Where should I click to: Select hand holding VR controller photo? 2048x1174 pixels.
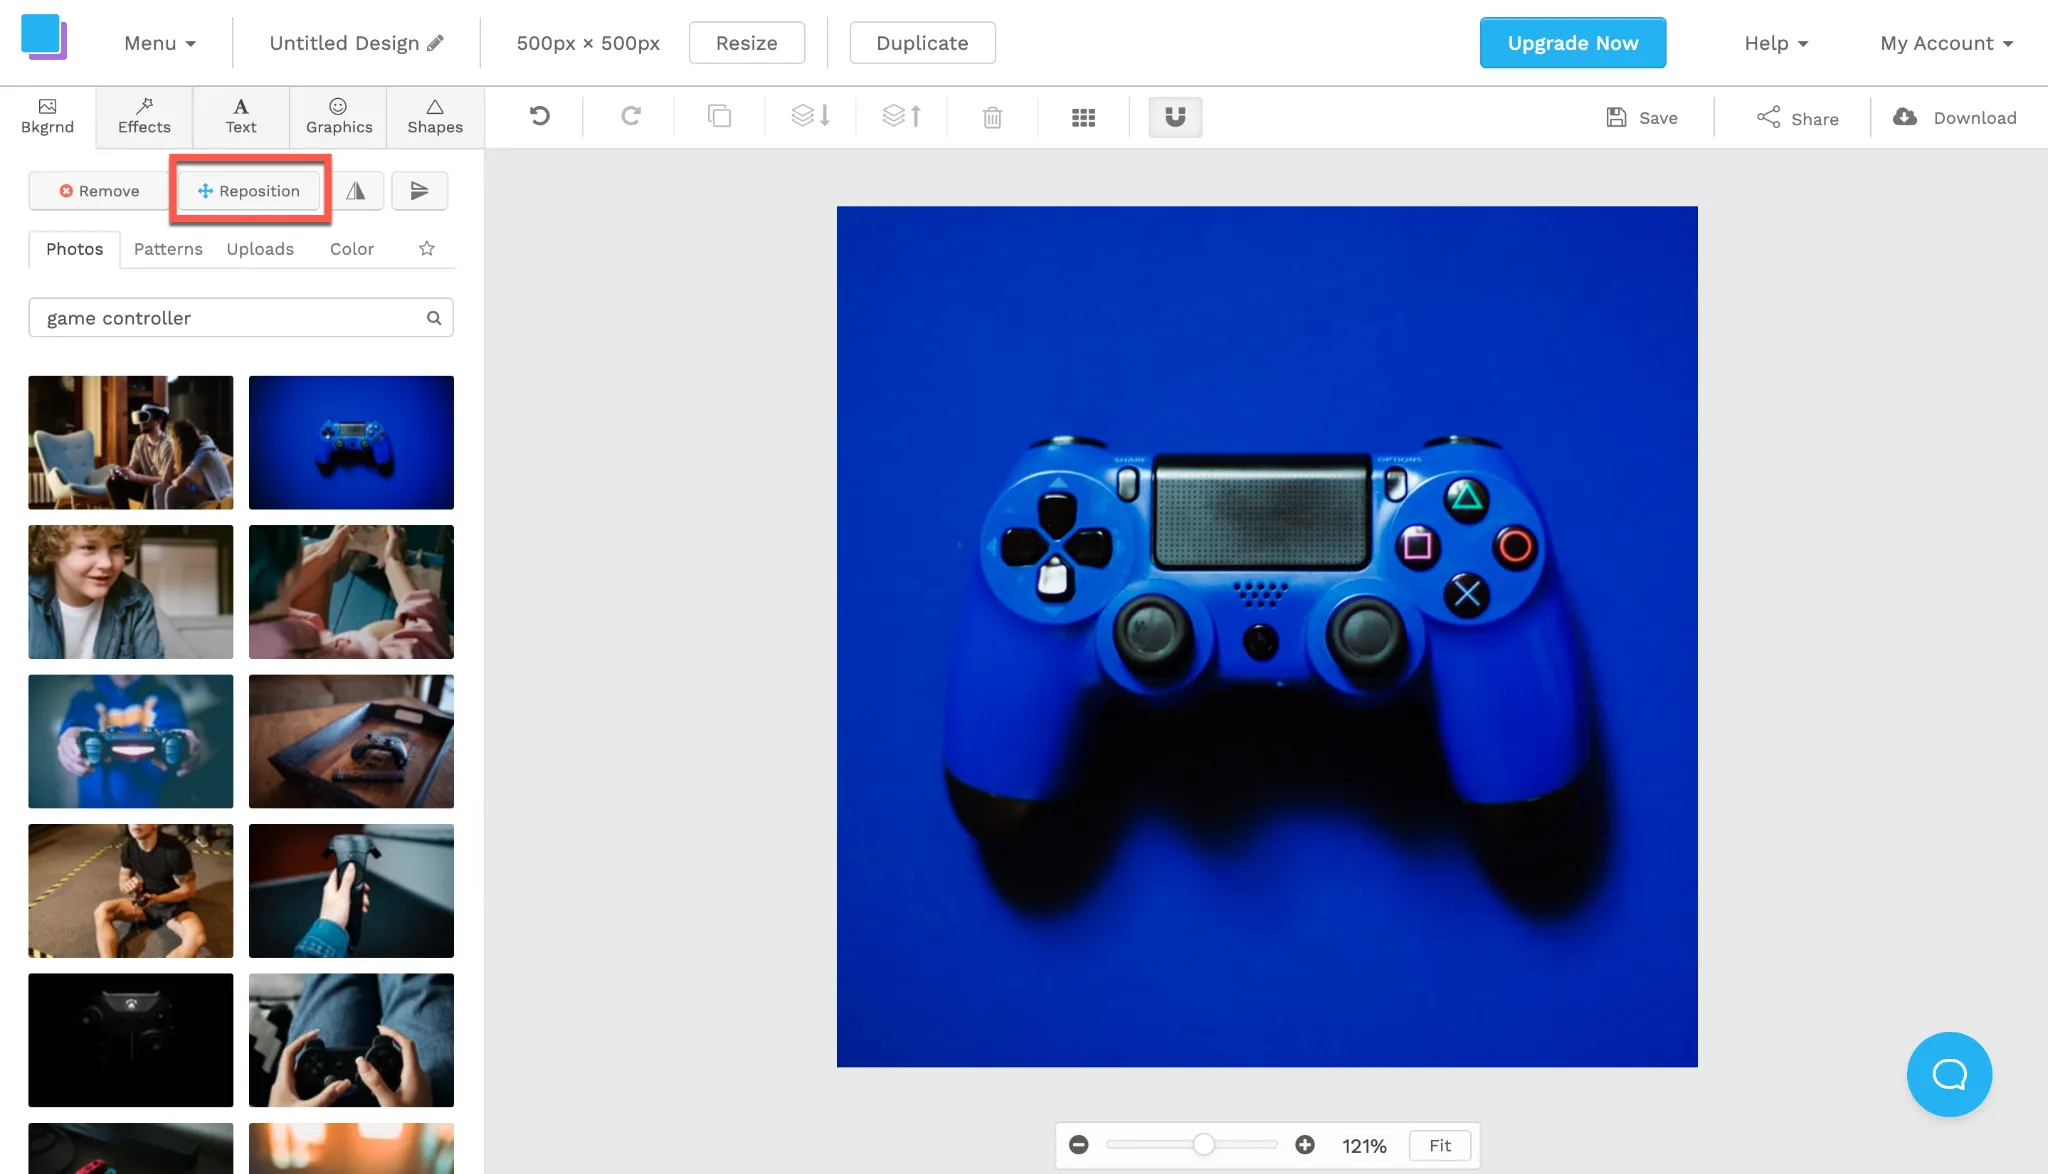coord(351,891)
